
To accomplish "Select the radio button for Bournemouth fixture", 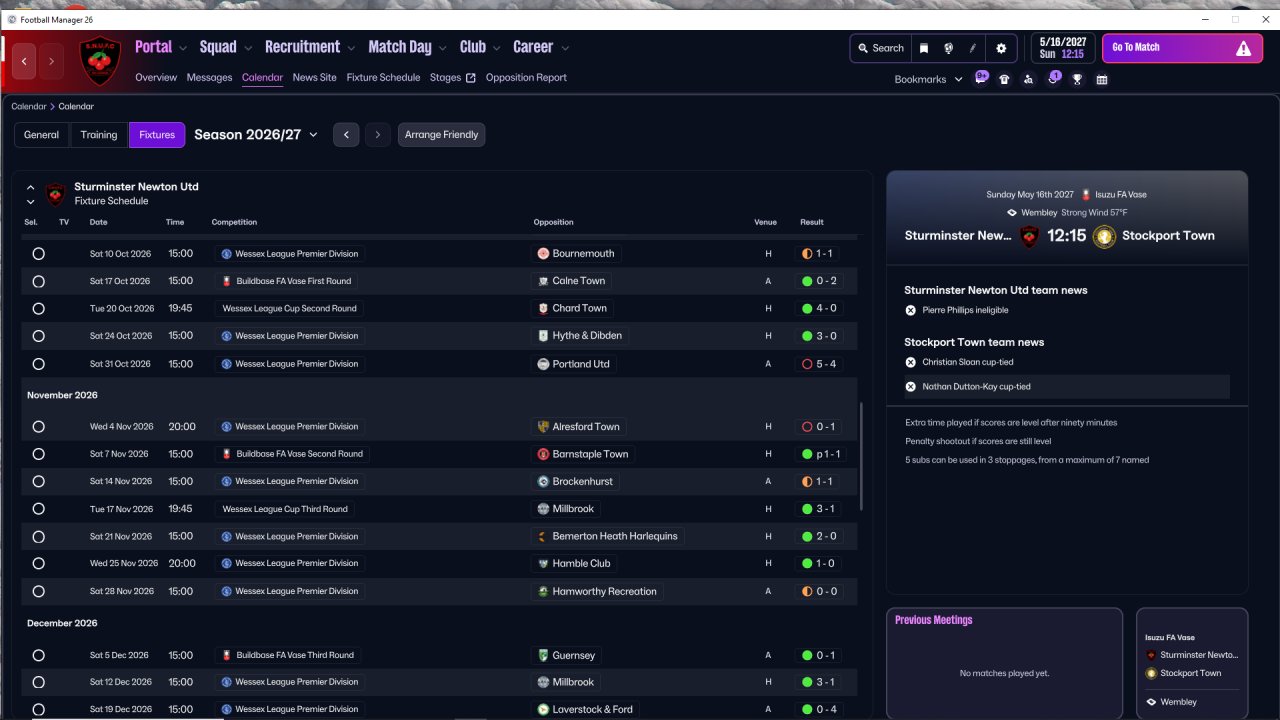I will [38, 254].
